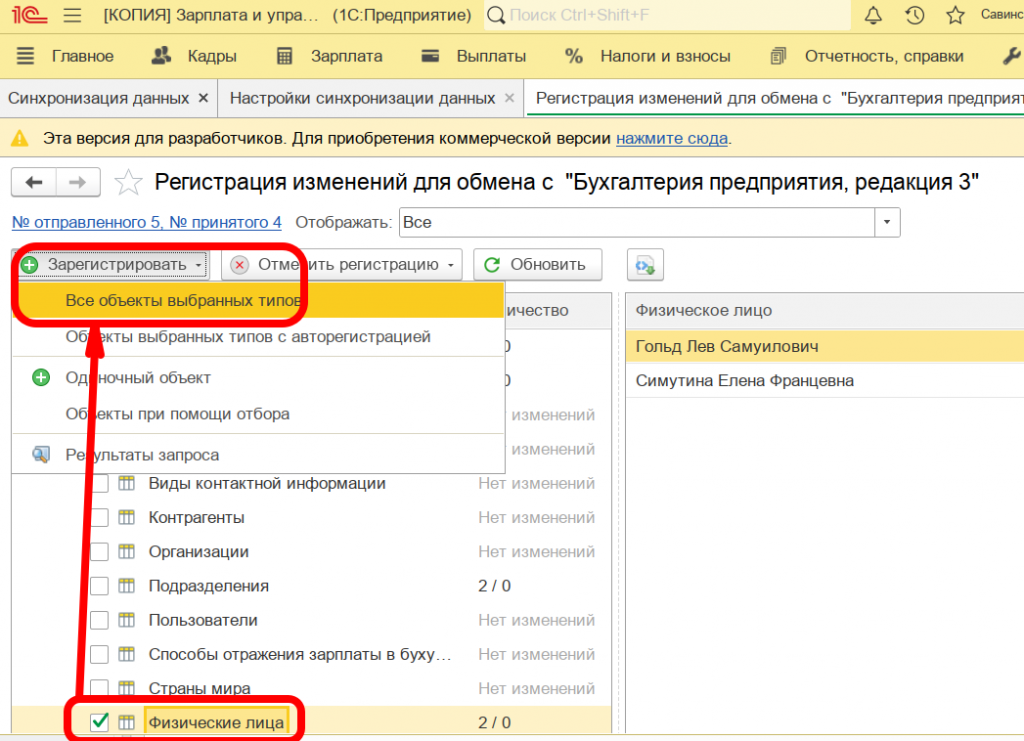This screenshot has width=1024, height=741.
Task: Select the Пользователи tree row
Action: [312, 620]
